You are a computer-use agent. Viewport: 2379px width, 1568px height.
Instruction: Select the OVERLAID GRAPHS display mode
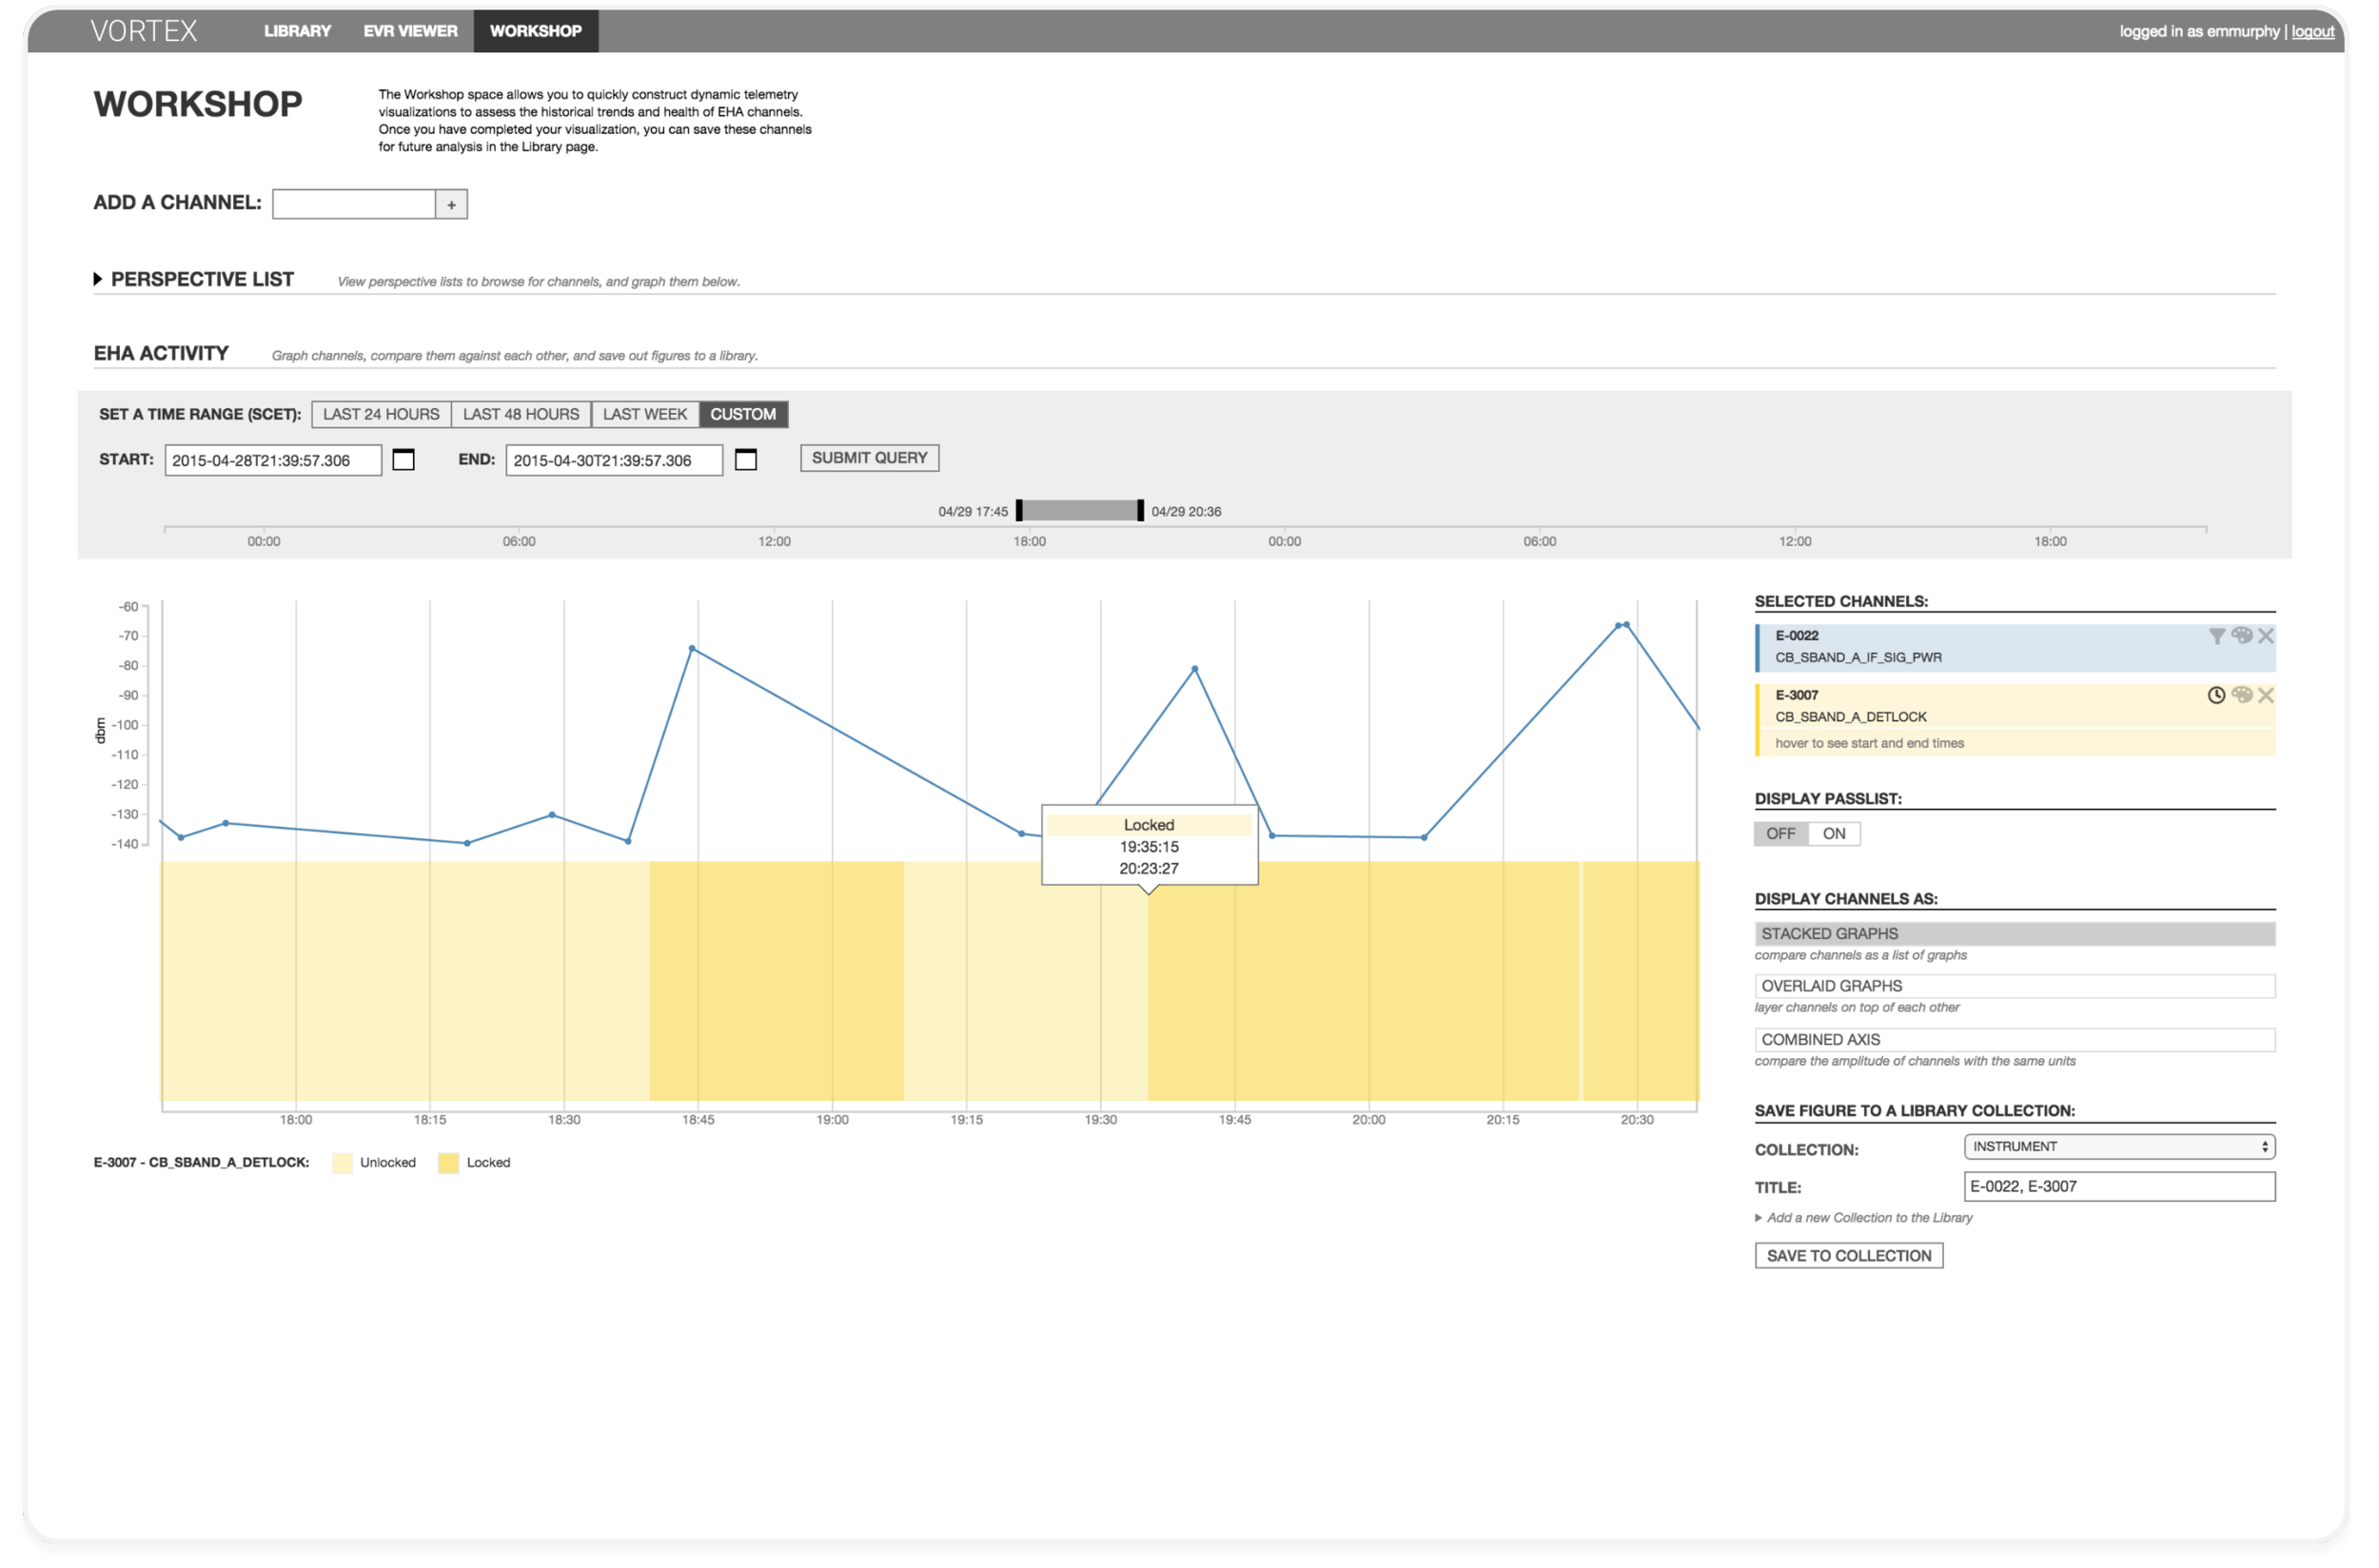coord(2014,985)
